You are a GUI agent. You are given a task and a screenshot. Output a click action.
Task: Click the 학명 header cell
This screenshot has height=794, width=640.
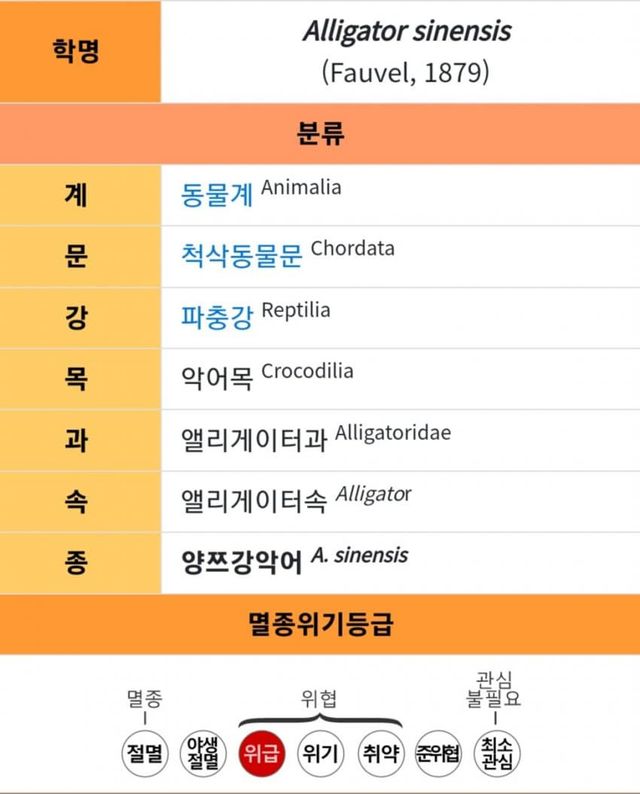(80, 50)
